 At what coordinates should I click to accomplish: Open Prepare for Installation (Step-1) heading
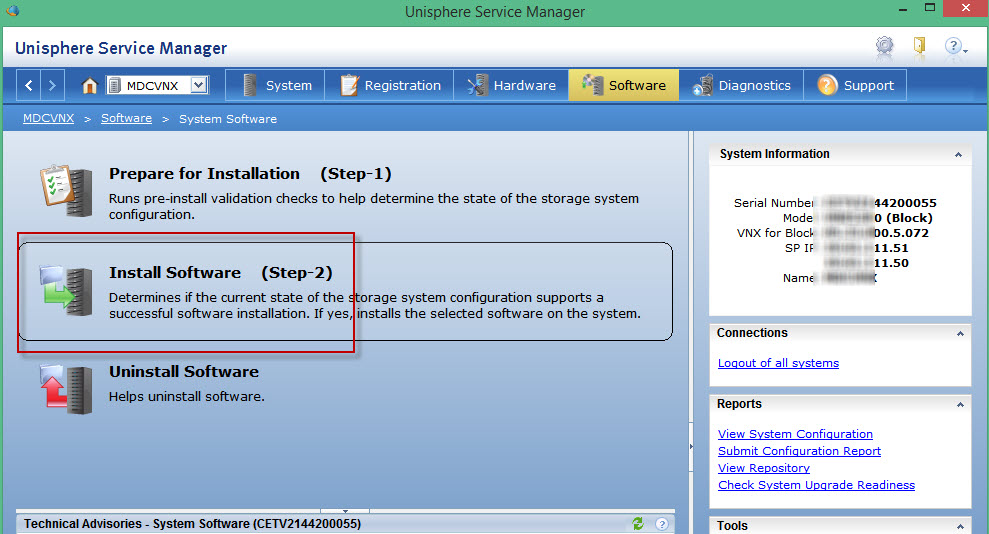250,173
